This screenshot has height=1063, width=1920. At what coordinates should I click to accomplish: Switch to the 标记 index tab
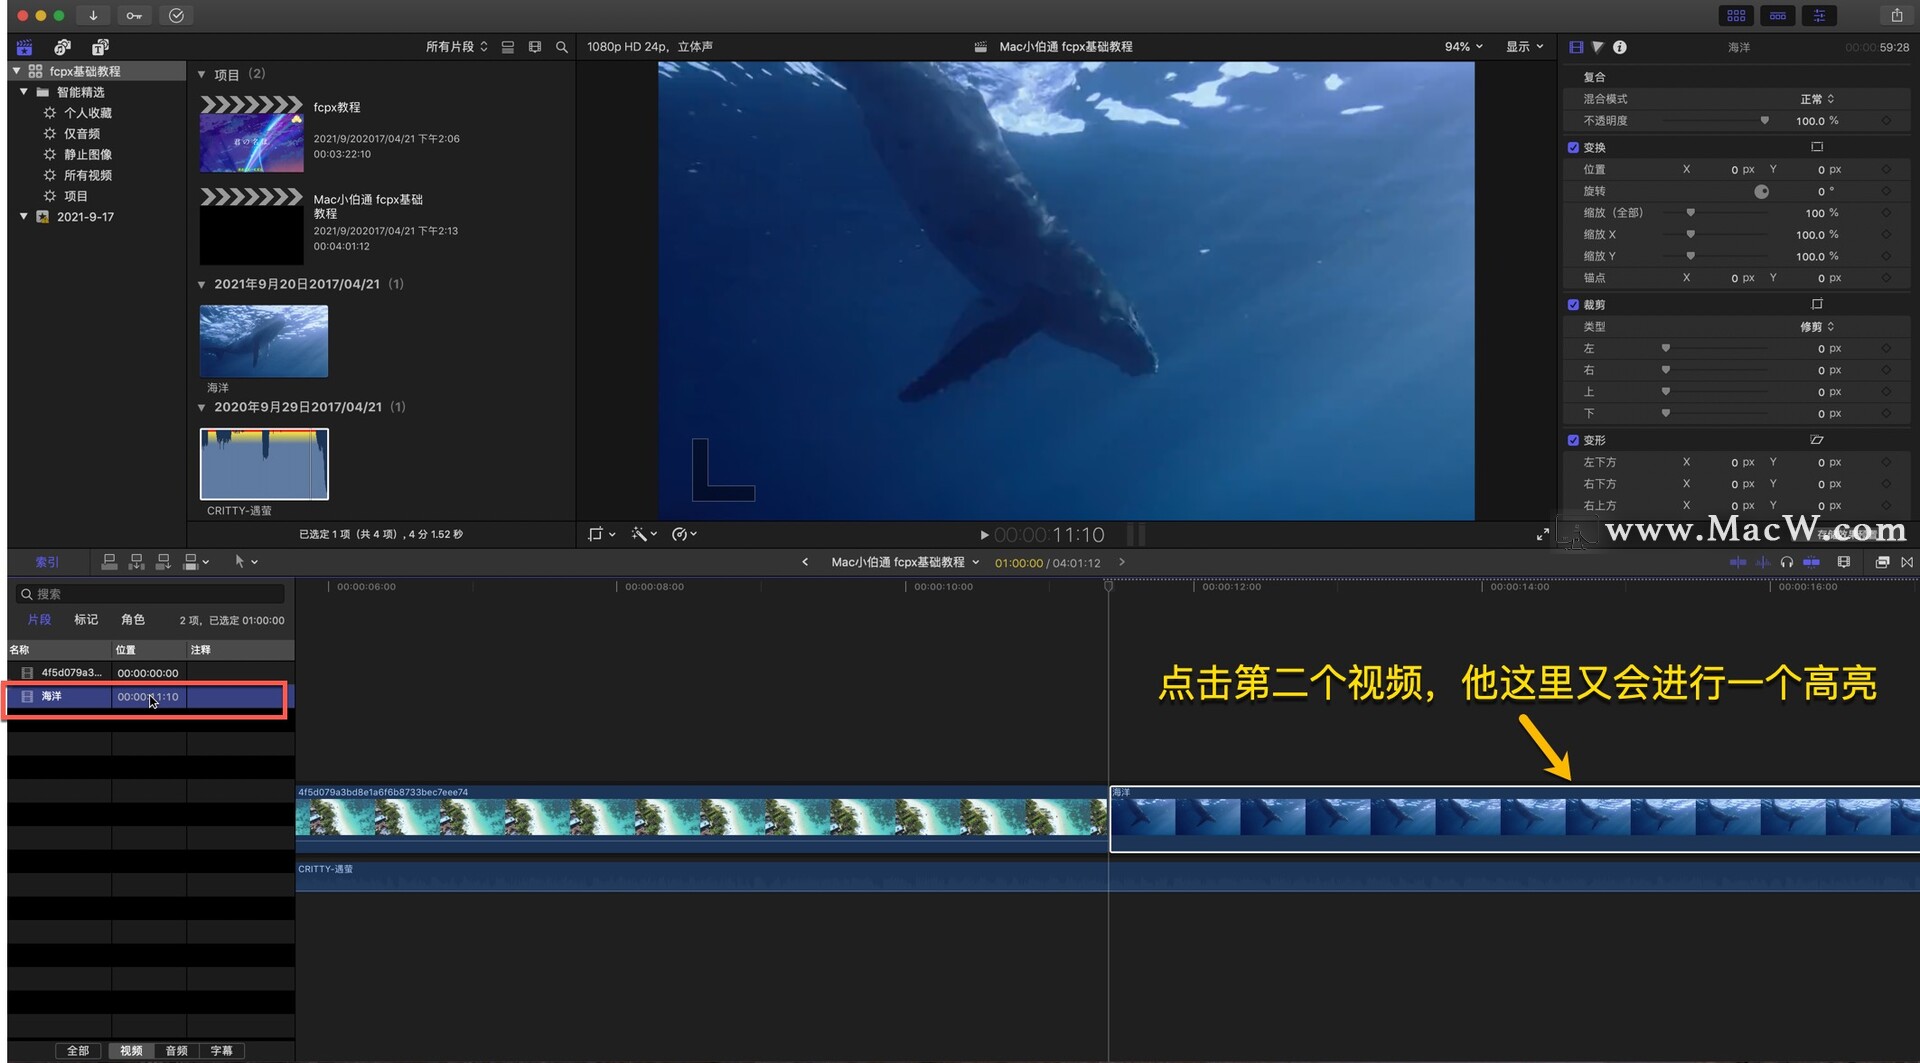pos(86,620)
